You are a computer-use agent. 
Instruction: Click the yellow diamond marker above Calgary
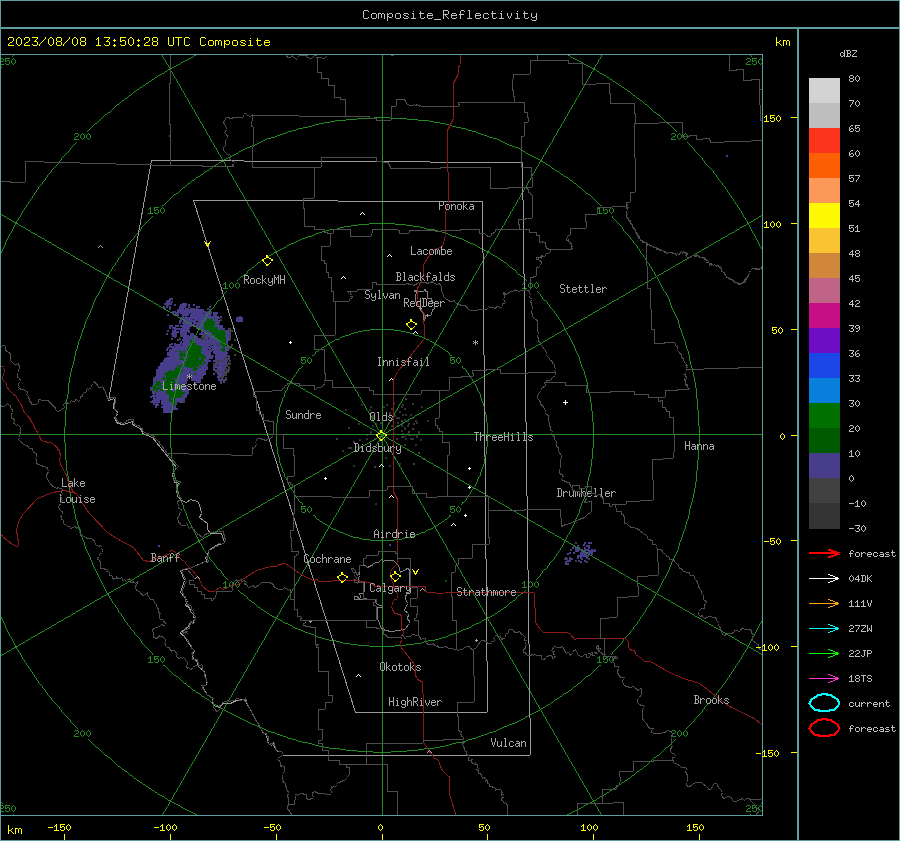point(395,576)
